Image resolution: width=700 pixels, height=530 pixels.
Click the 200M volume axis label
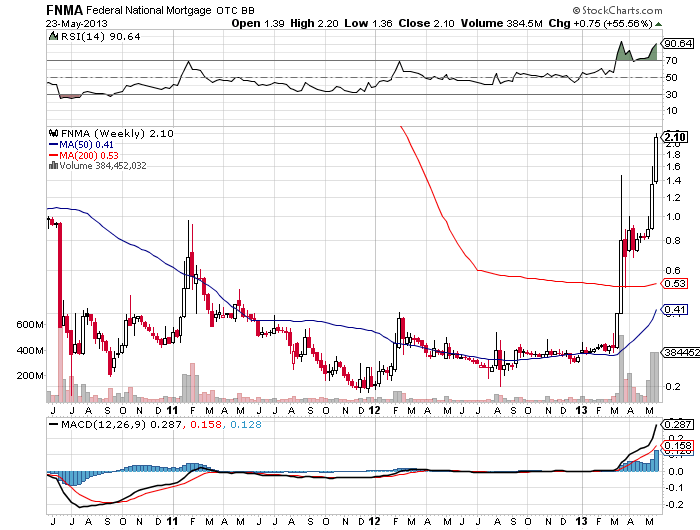[30, 376]
